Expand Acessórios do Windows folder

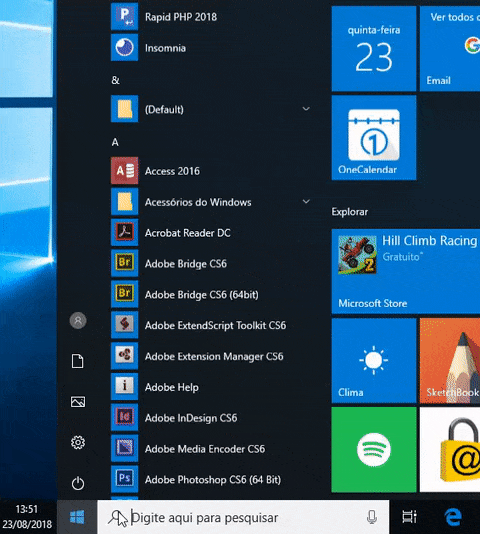211,202
